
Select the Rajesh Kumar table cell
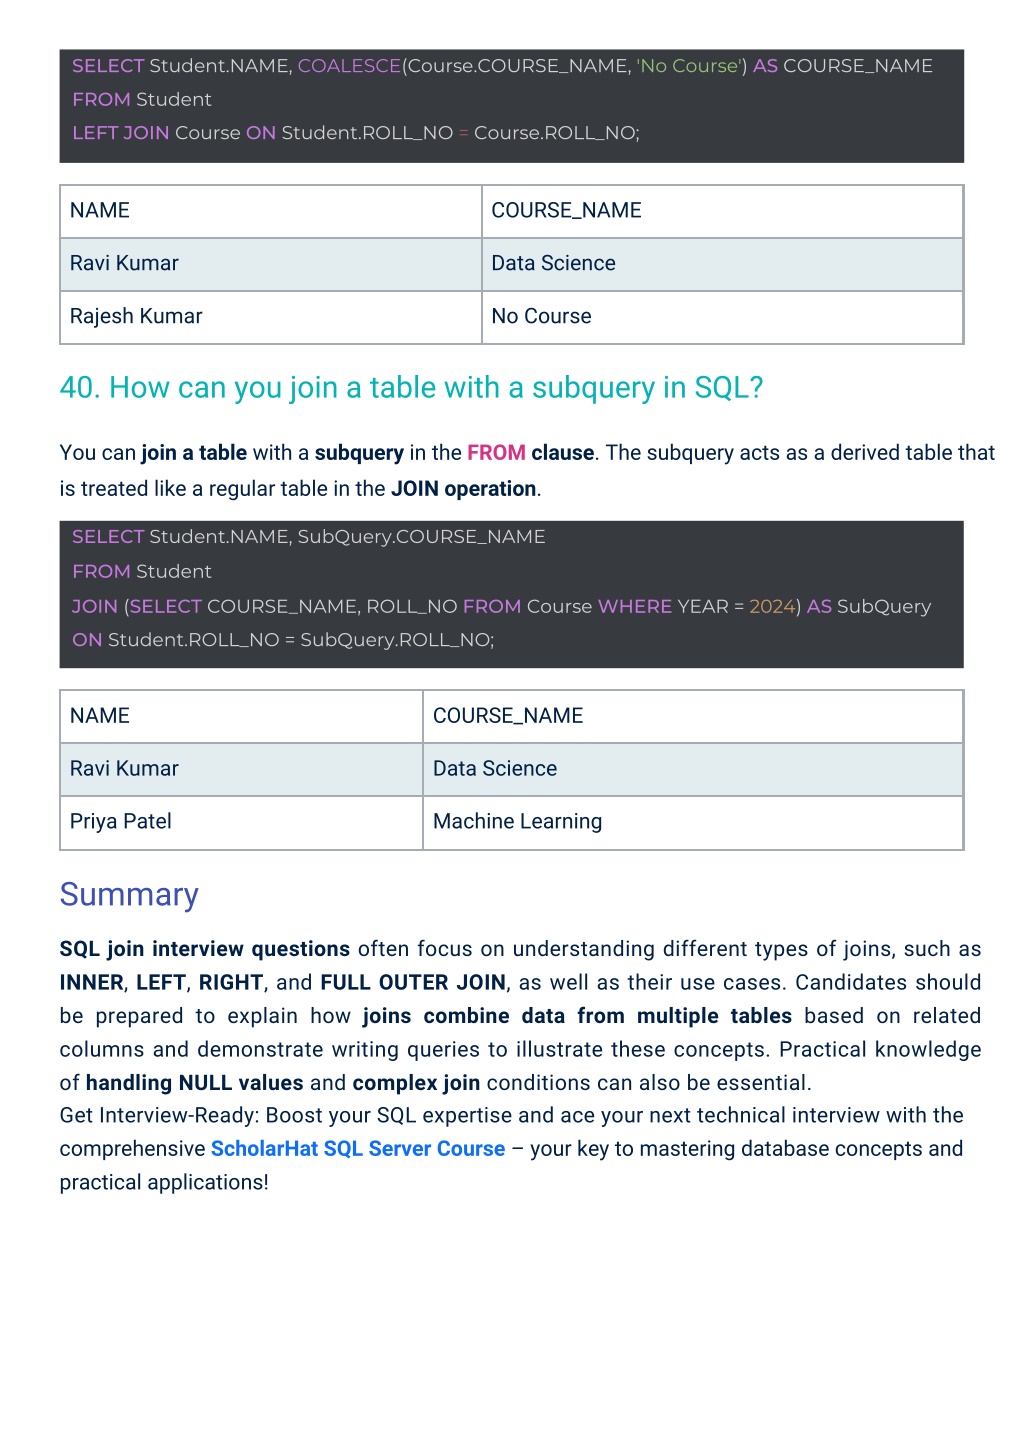click(271, 317)
